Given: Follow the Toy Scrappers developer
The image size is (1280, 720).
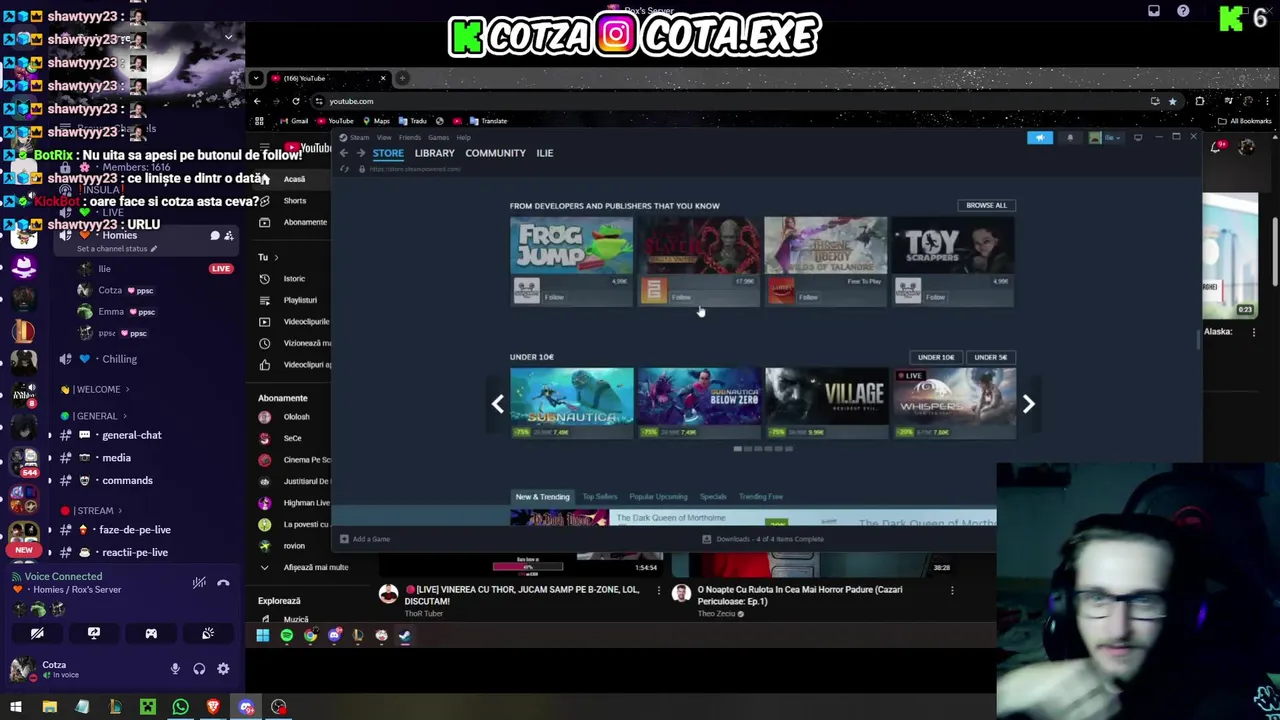Looking at the screenshot, I should [x=936, y=297].
